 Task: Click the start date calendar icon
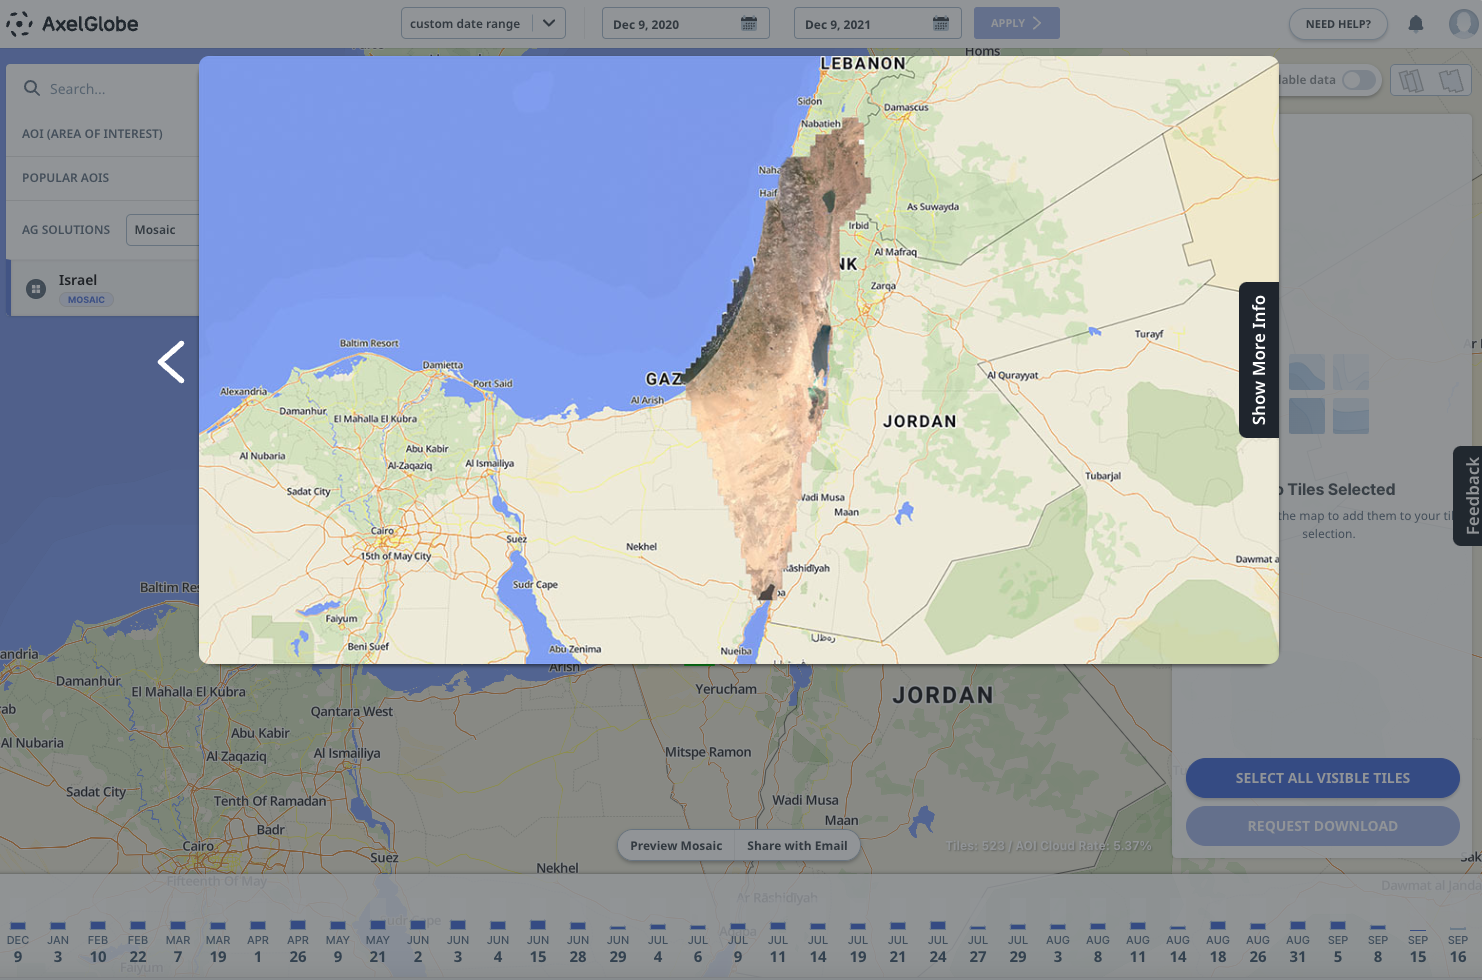pyautogui.click(x=748, y=24)
